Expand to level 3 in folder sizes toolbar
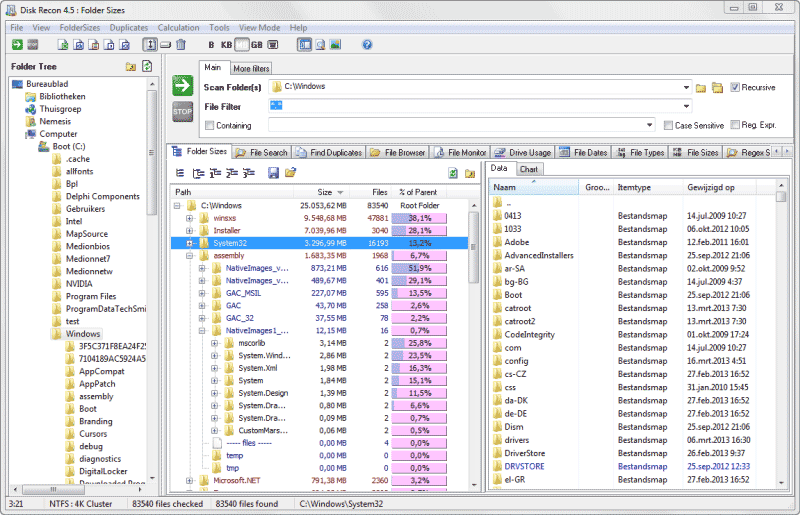800x515 pixels. 248,173
